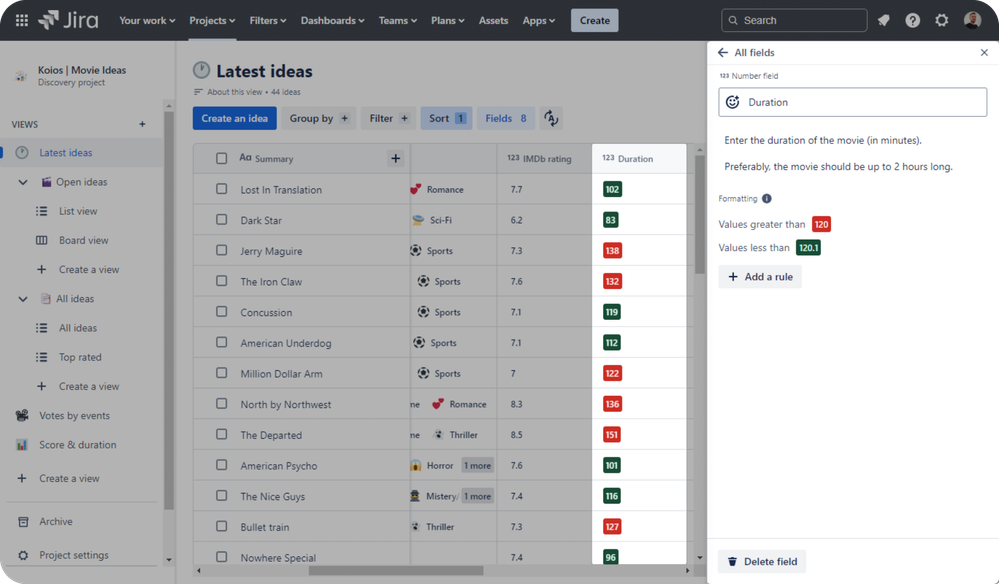Click the List view icon in the sidebar
The height and width of the screenshot is (584, 999).
point(41,211)
